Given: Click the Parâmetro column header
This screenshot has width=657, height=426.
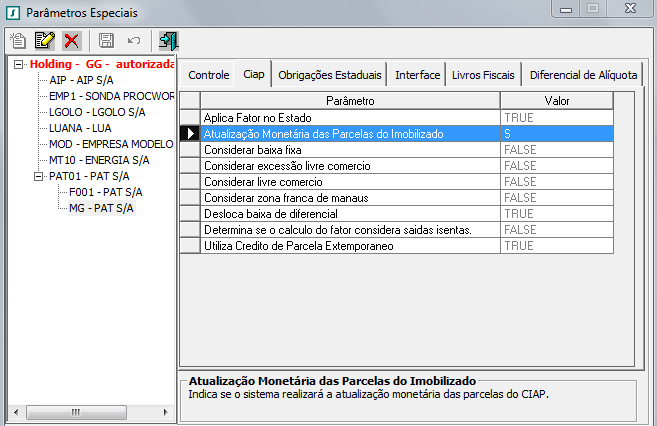Looking at the screenshot, I should [x=350, y=101].
